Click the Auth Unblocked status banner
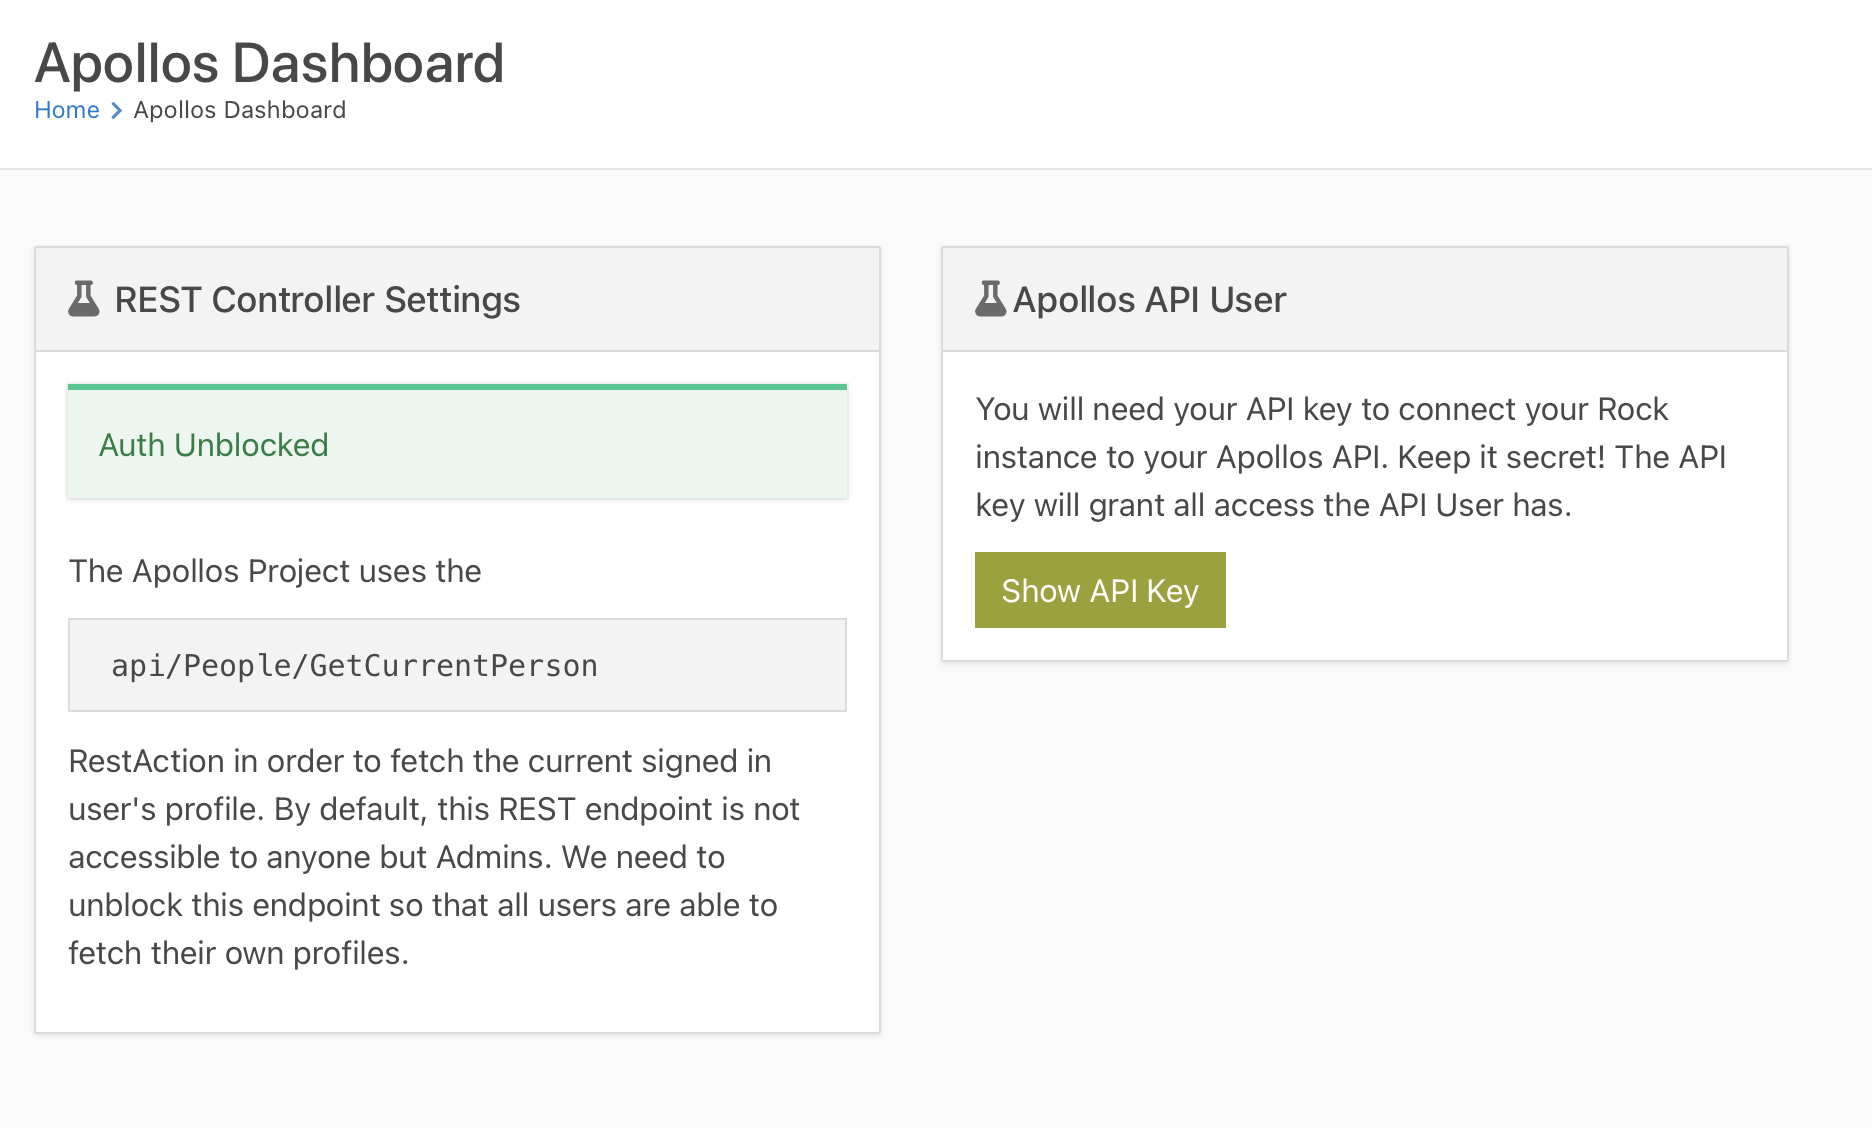The width and height of the screenshot is (1872, 1128). point(458,442)
